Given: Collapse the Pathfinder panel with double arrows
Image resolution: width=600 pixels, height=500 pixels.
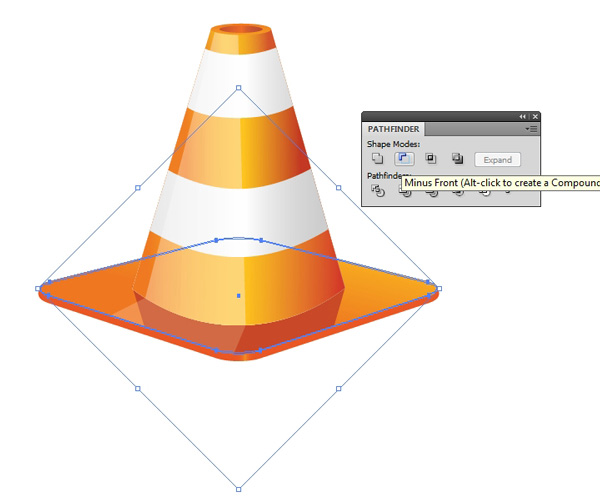Looking at the screenshot, I should [x=523, y=117].
